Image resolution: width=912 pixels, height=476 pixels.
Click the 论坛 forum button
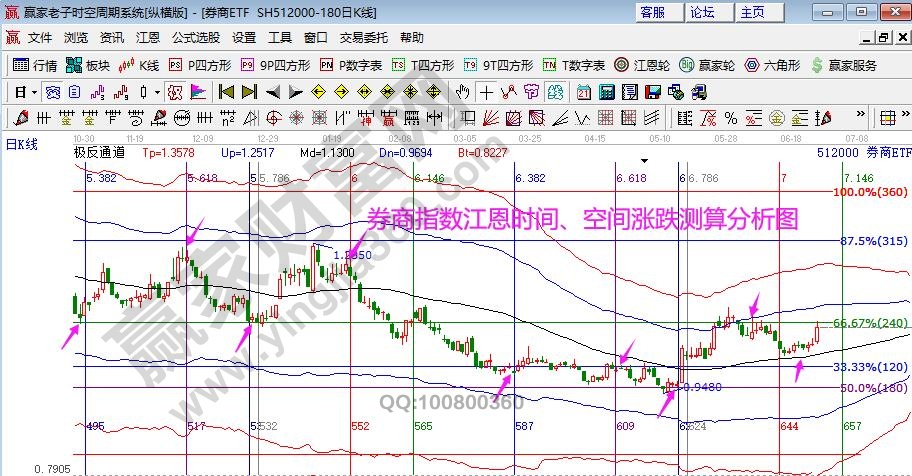point(702,12)
